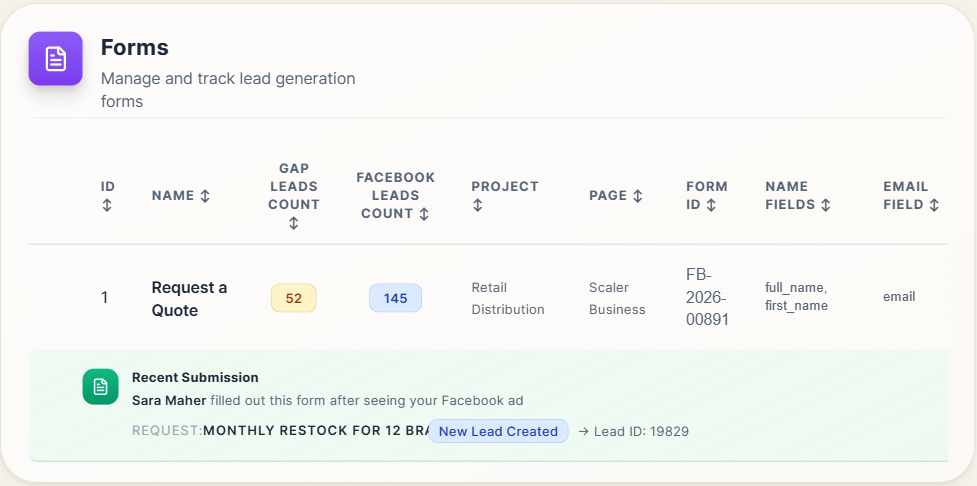This screenshot has height=486, width=977.
Task: Click the full_name, first_name cell
Action: tap(796, 297)
